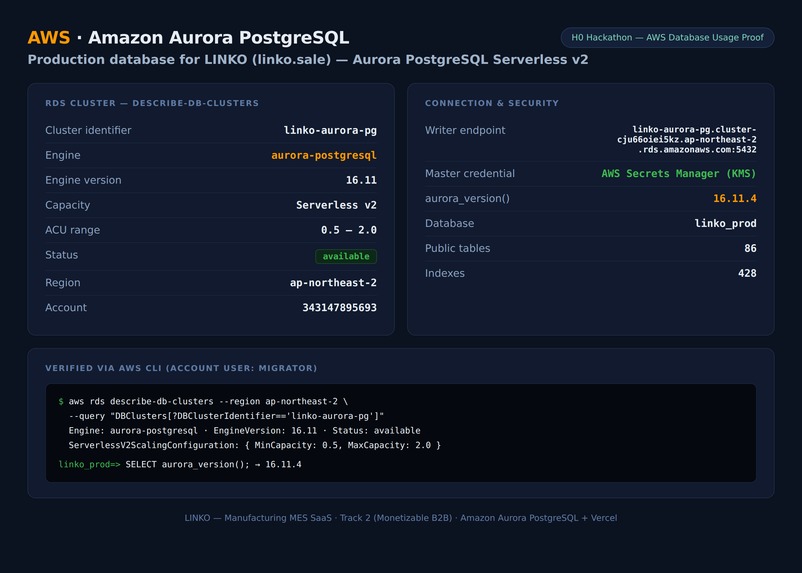Click the green AWS Secrets Manager (KMS) value
This screenshot has height=573, width=802.
679,173
